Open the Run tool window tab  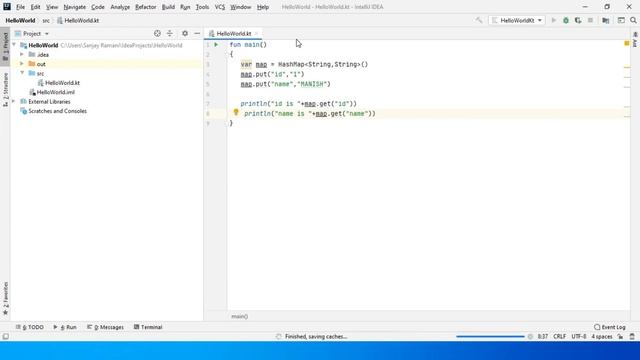[65, 327]
